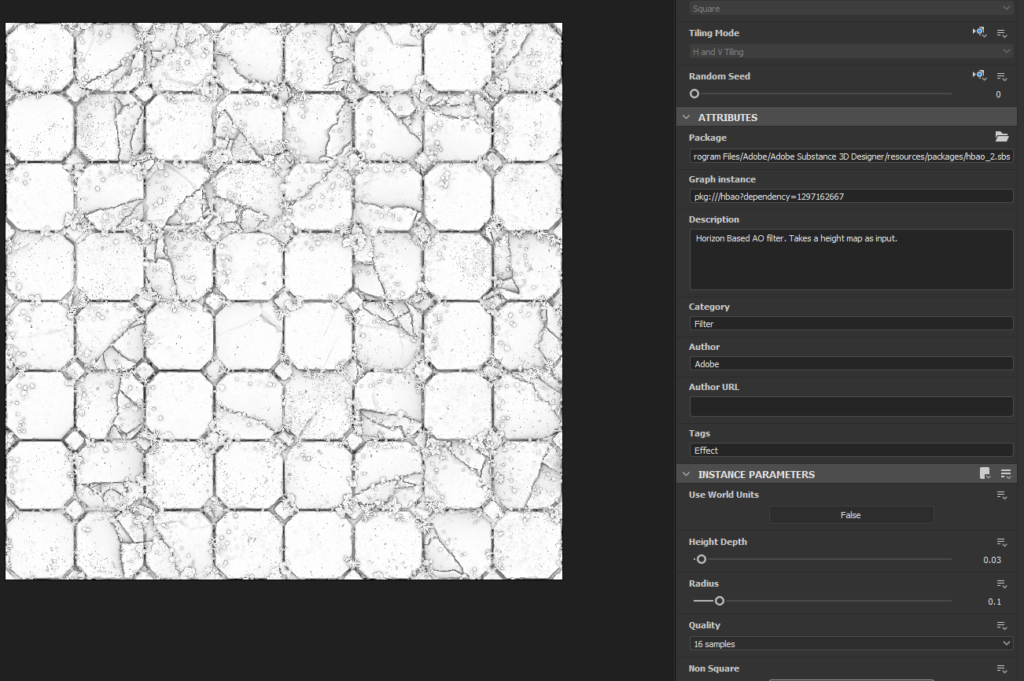The height and width of the screenshot is (681, 1024).
Task: Click the Height Depth slider handle
Action: [x=701, y=559]
